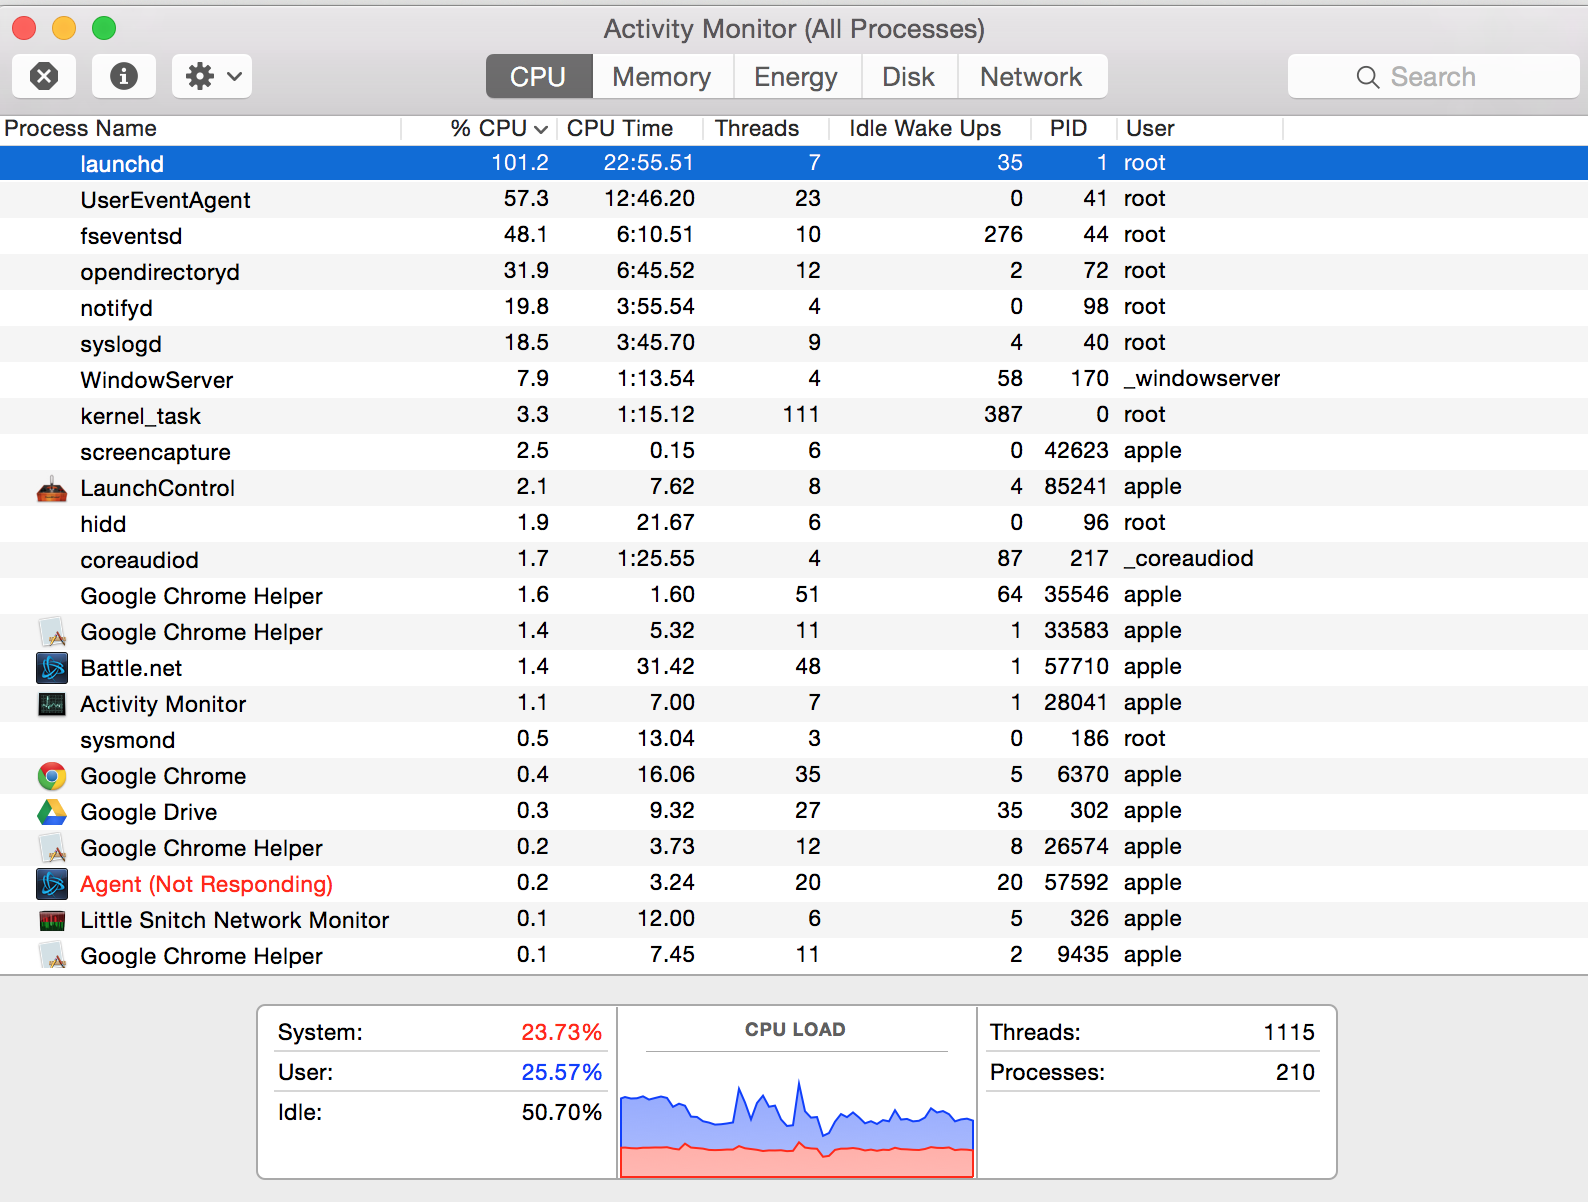Viewport: 1588px width, 1202px height.
Task: Select the Little Snitch Network Monitor icon
Action: tap(52, 920)
